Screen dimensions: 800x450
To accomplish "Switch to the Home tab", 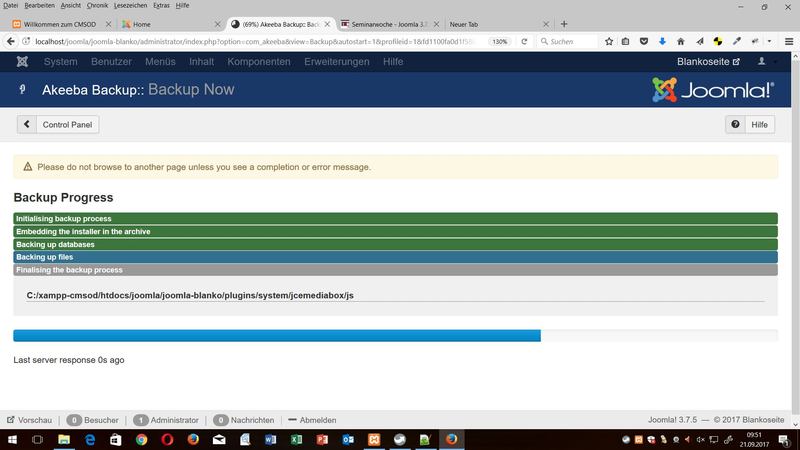I will coord(171,24).
